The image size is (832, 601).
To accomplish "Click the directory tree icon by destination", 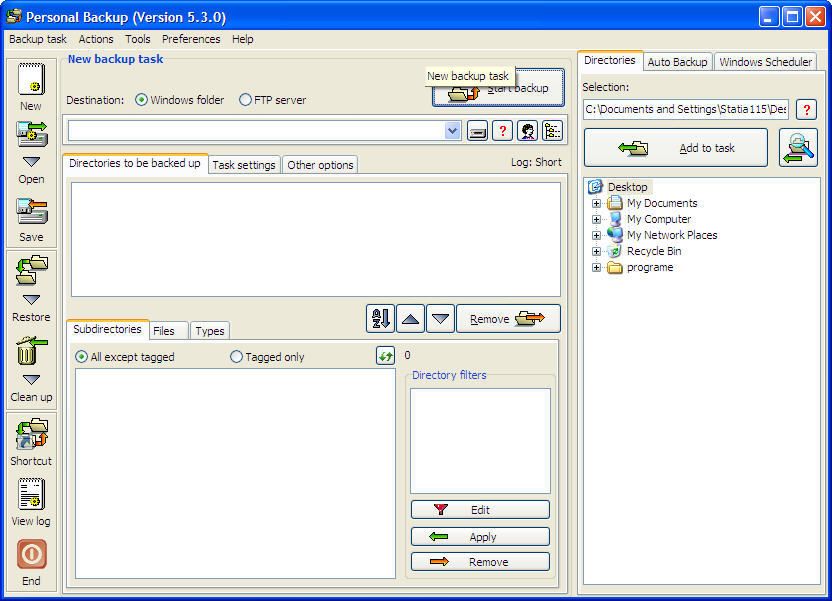I will tap(552, 130).
